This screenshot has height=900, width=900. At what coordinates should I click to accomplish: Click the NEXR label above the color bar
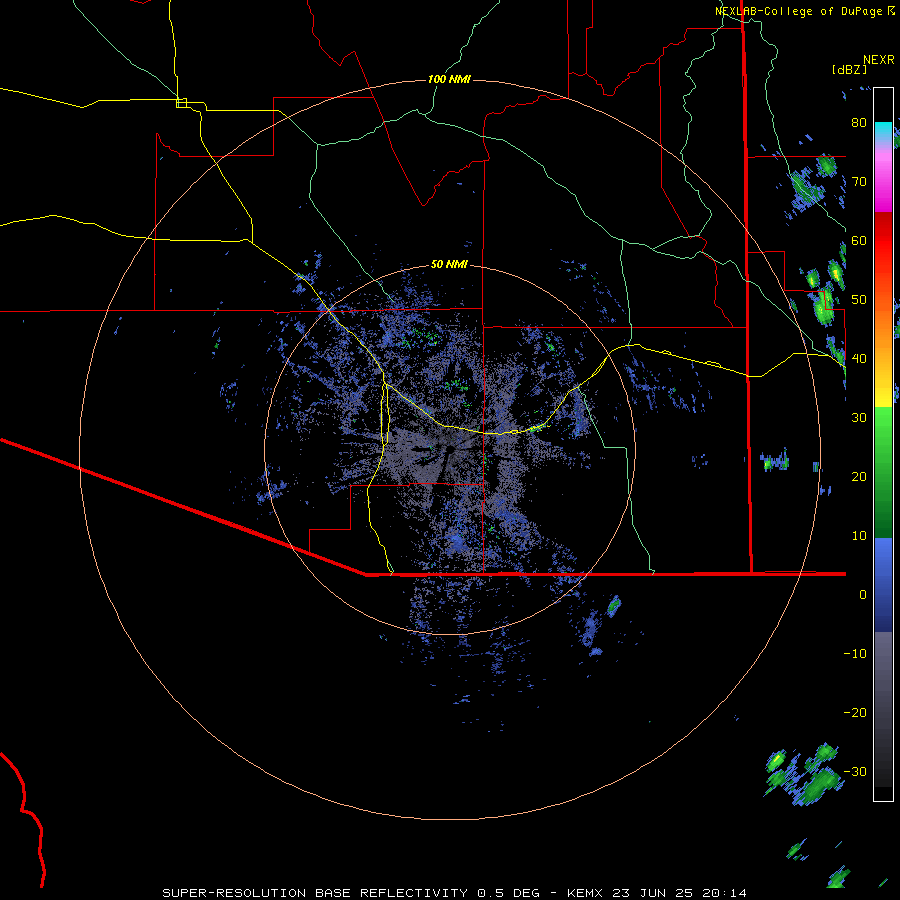[879, 60]
